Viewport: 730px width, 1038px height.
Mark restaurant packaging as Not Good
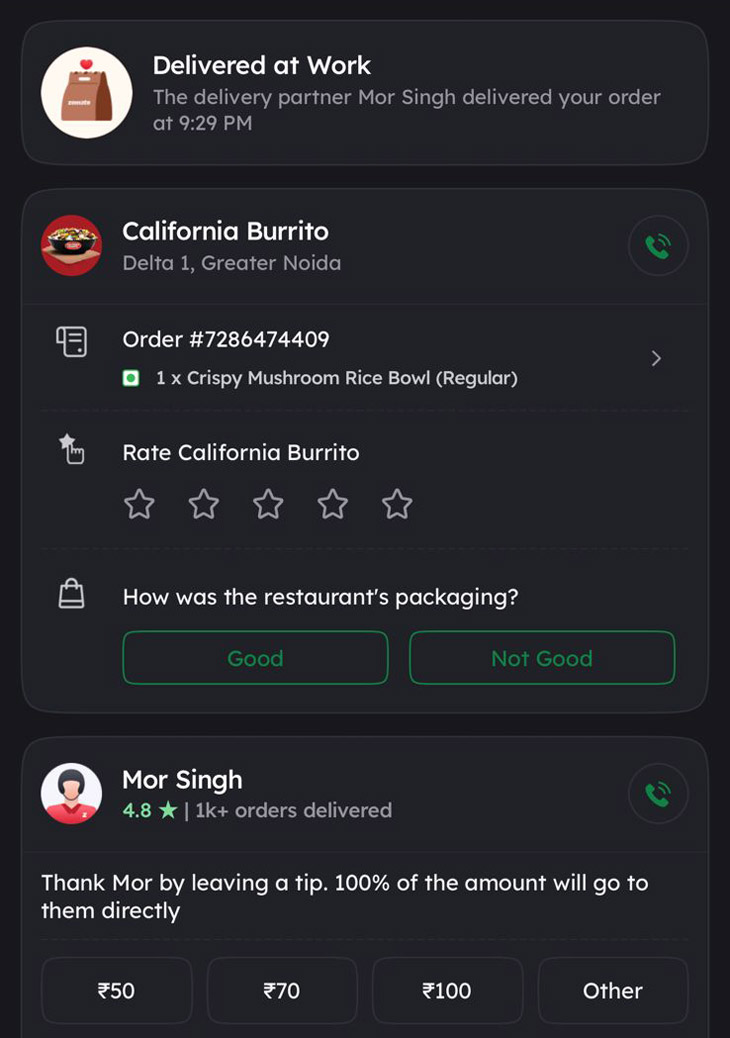542,658
